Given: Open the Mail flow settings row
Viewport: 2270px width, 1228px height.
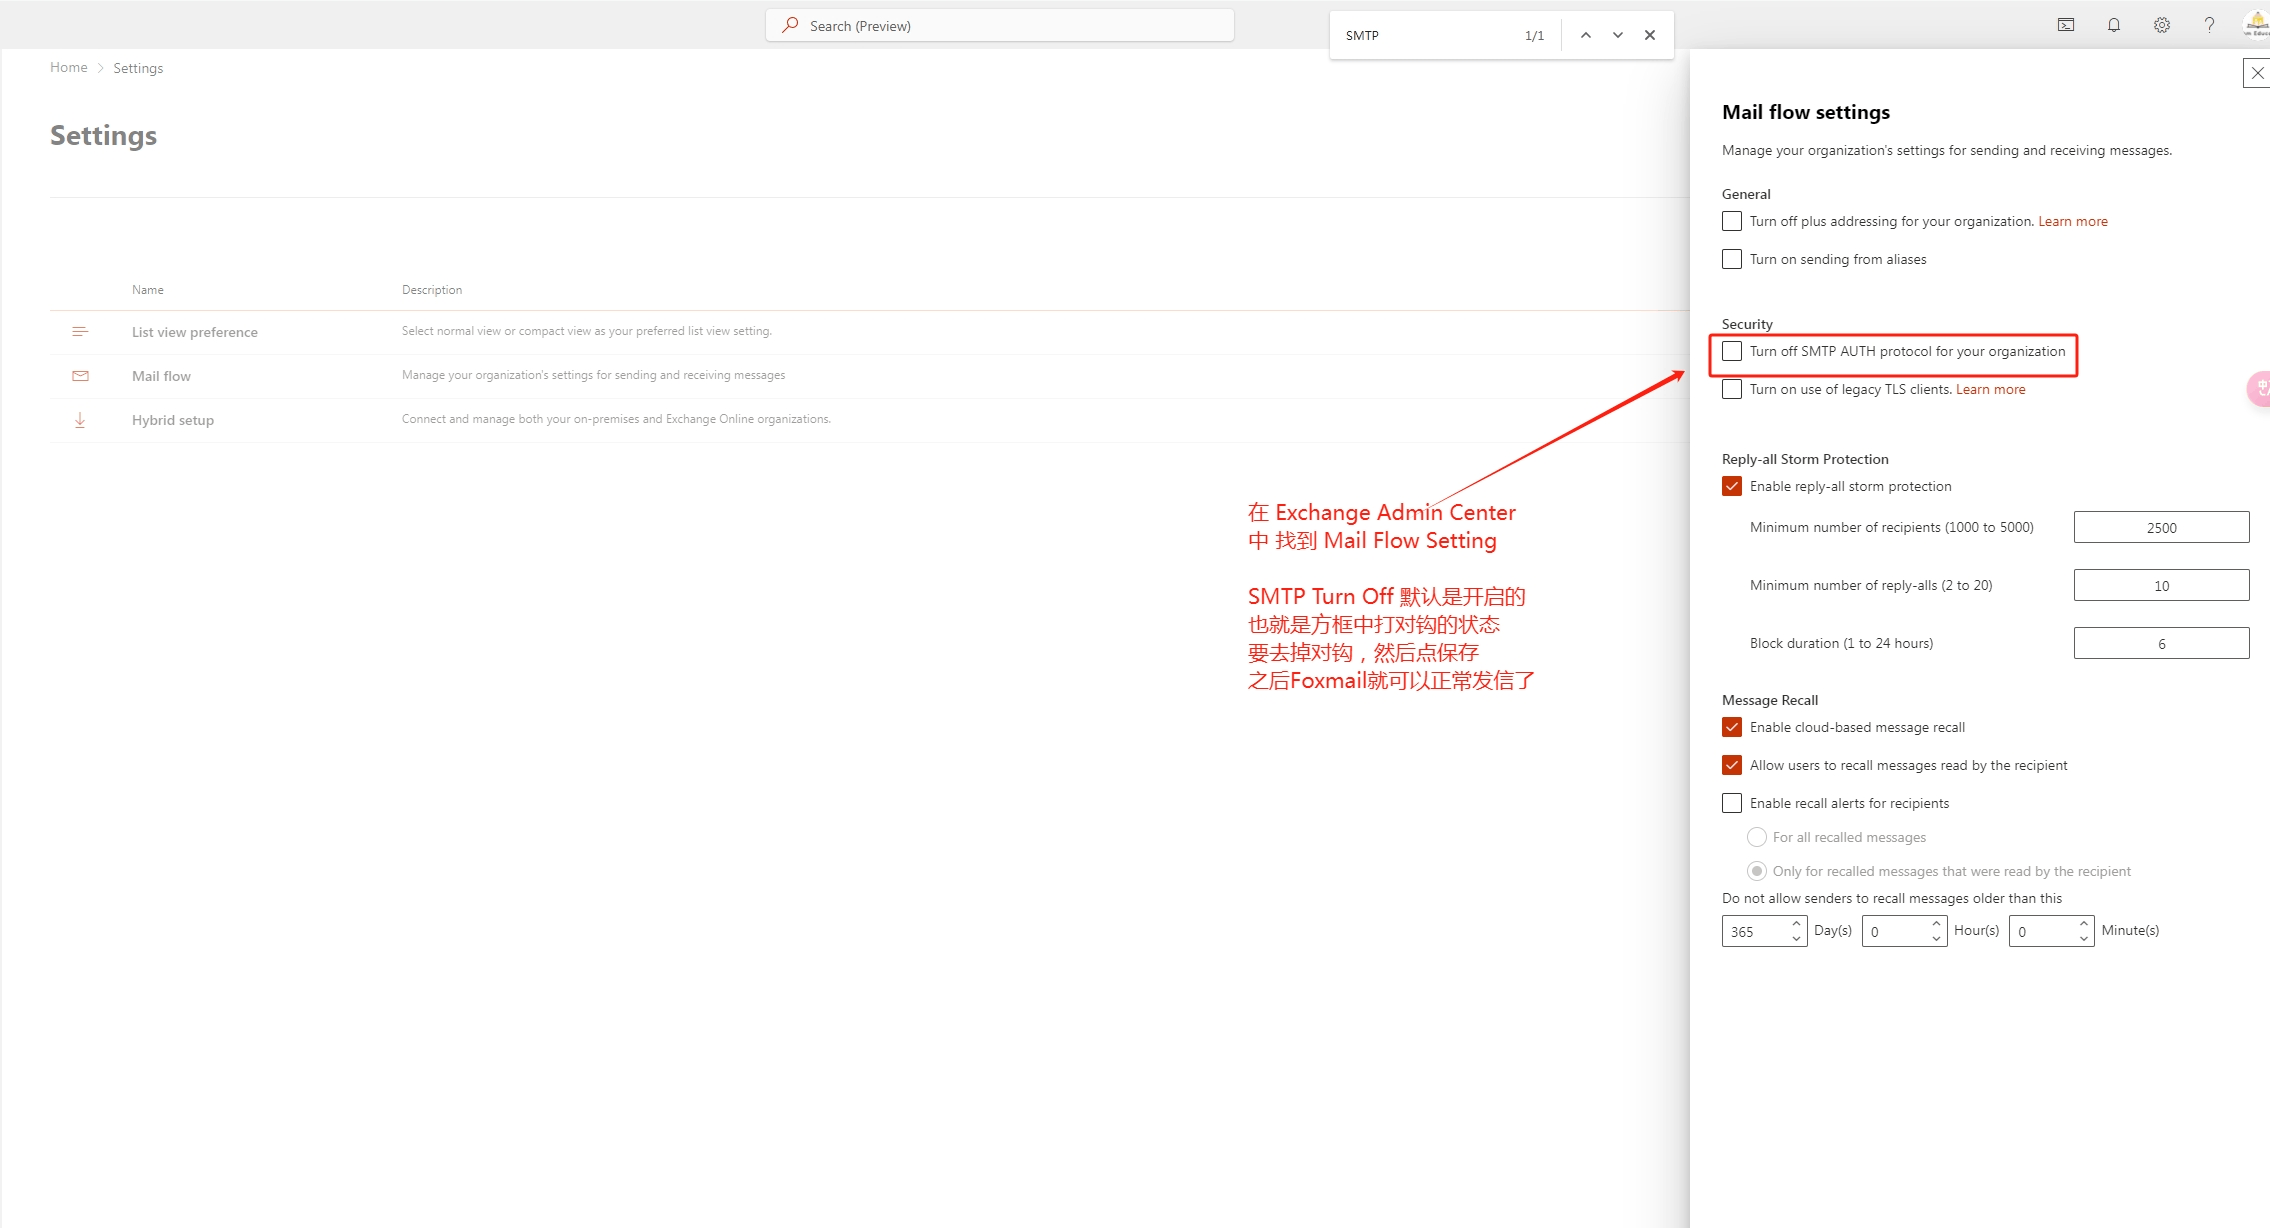Looking at the screenshot, I should [x=161, y=375].
